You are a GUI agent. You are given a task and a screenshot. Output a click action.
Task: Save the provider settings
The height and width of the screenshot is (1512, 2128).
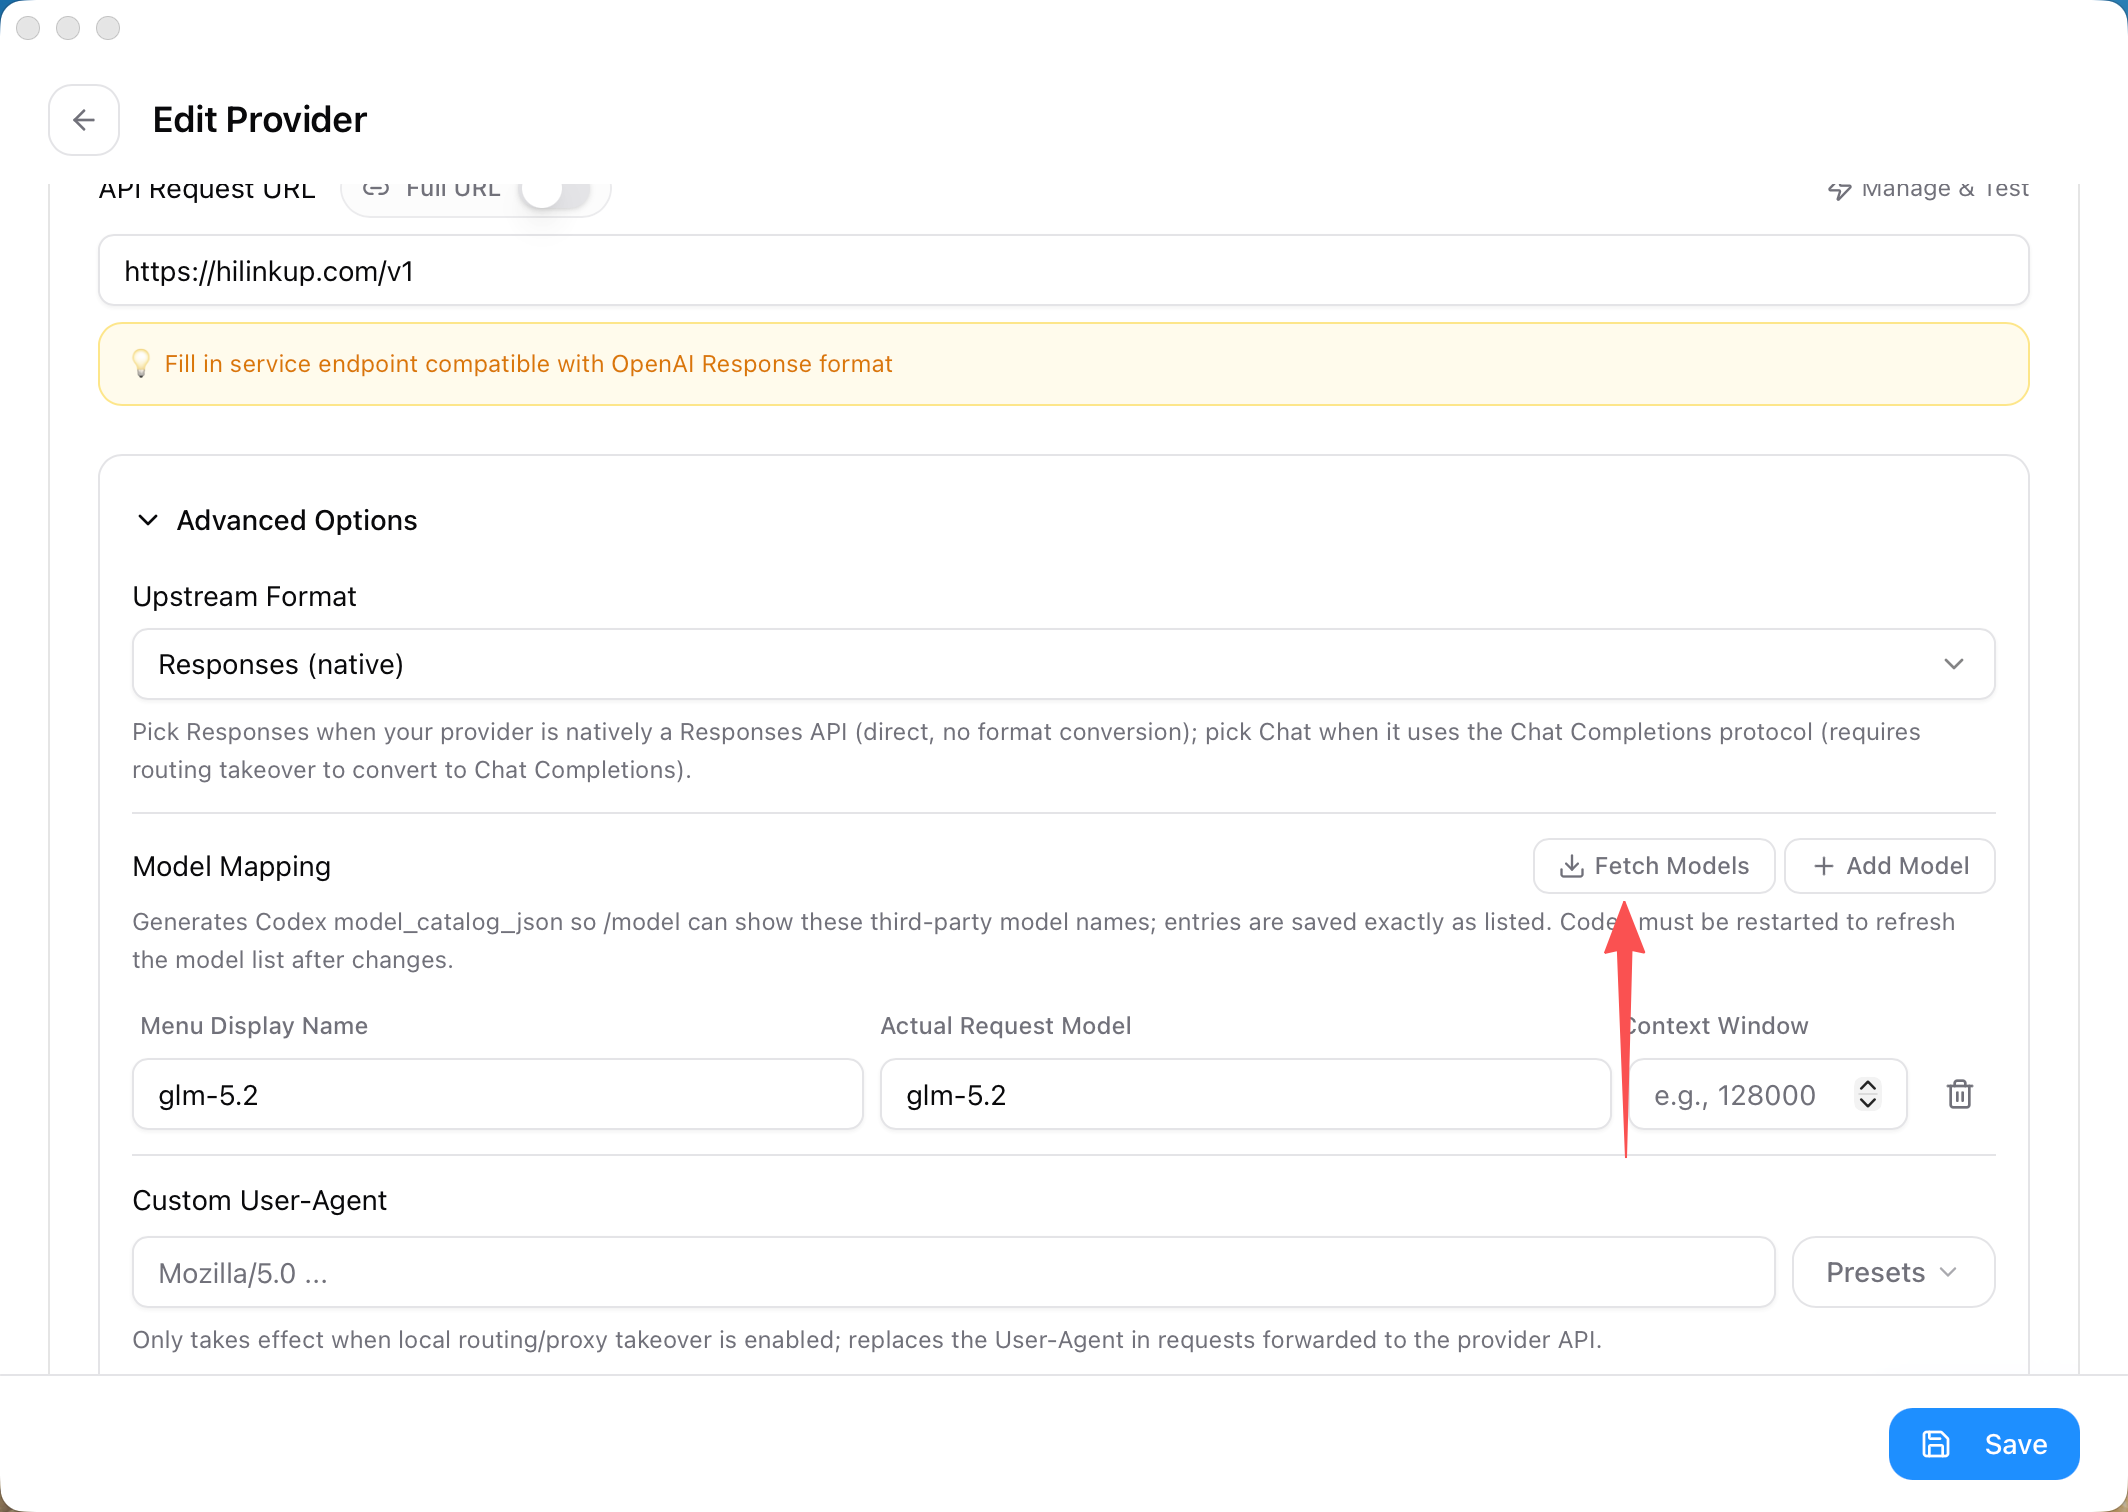coord(1984,1444)
